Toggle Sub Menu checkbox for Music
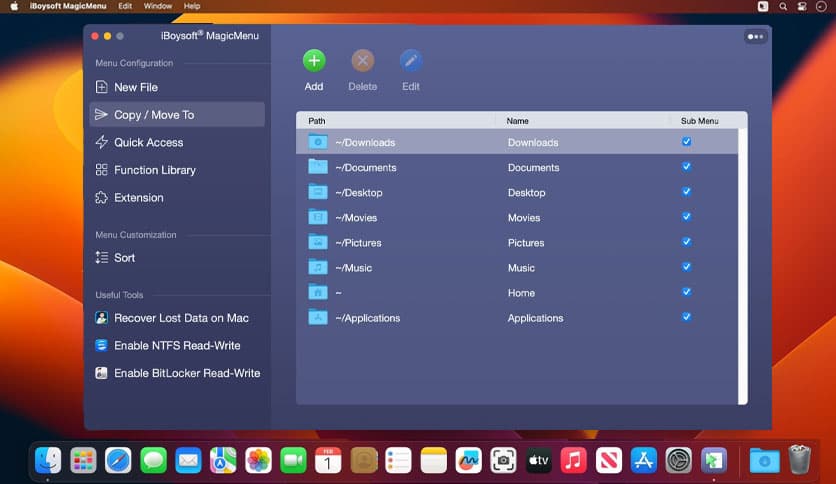 click(x=686, y=267)
